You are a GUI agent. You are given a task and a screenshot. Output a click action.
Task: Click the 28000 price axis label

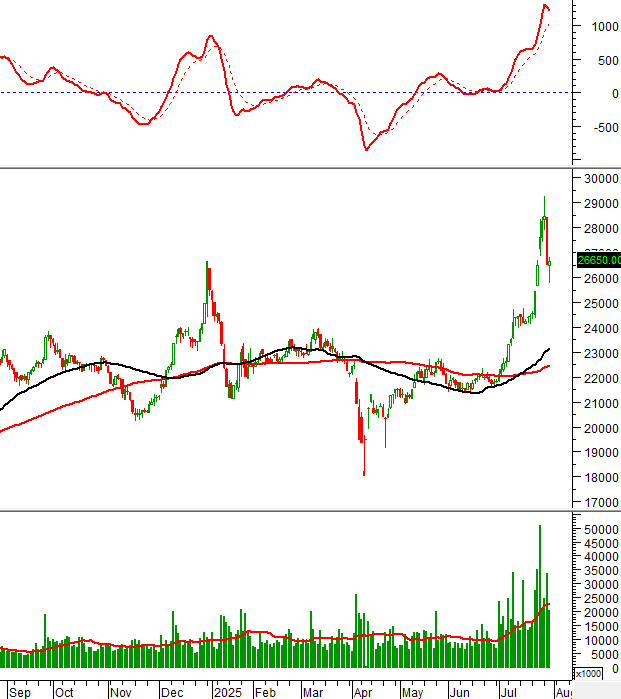tap(601, 229)
